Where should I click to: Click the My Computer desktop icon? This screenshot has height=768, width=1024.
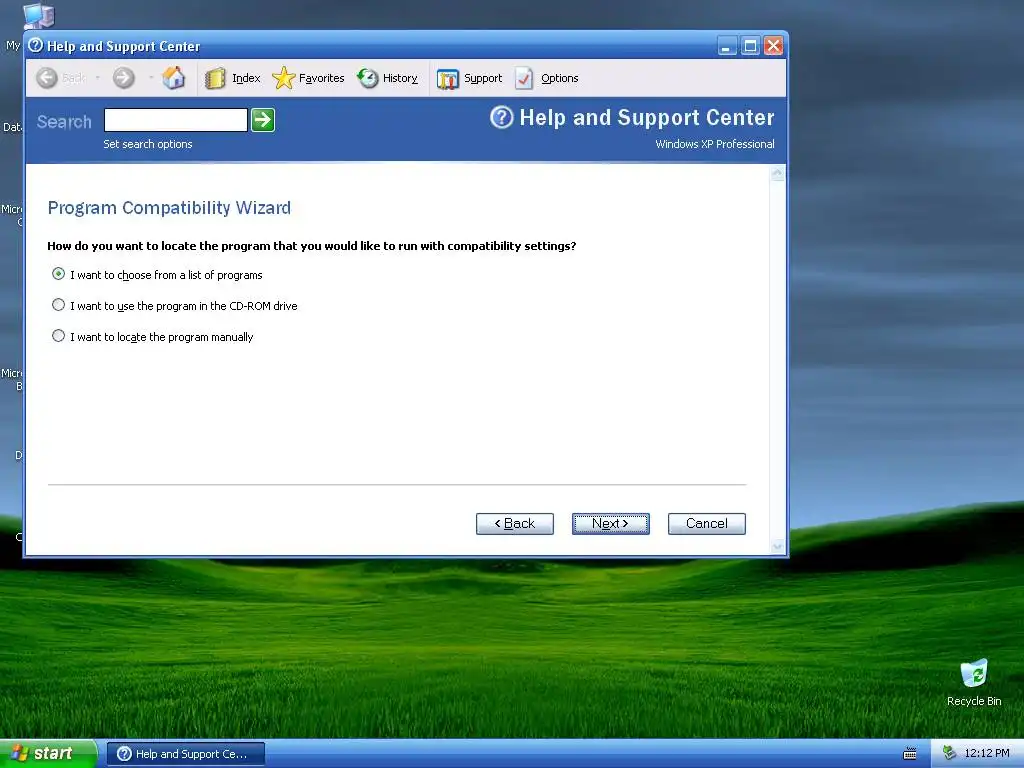pyautogui.click(x=38, y=16)
